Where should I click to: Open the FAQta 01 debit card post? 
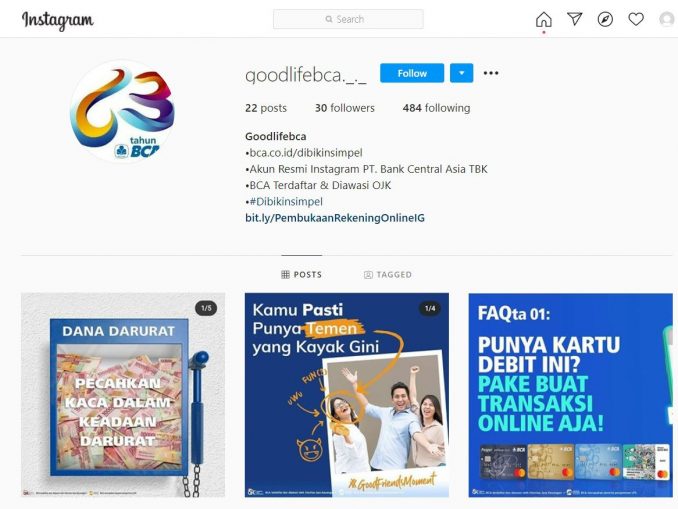(570, 395)
